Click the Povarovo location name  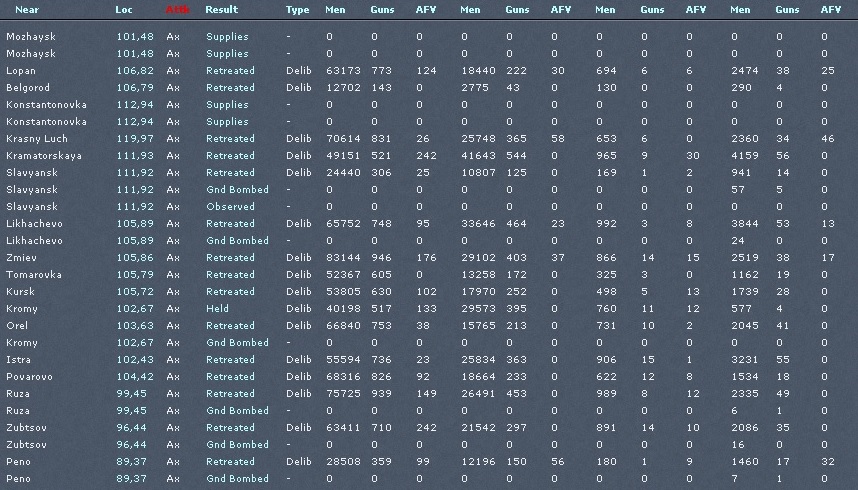pyautogui.click(x=29, y=377)
